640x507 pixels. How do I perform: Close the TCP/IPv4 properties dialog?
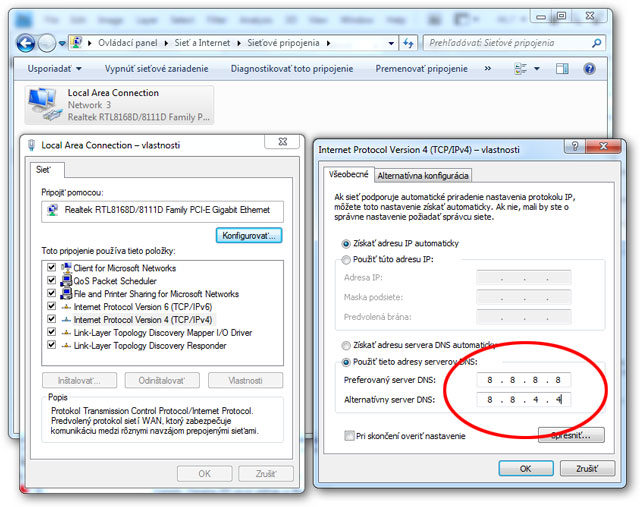(603, 146)
